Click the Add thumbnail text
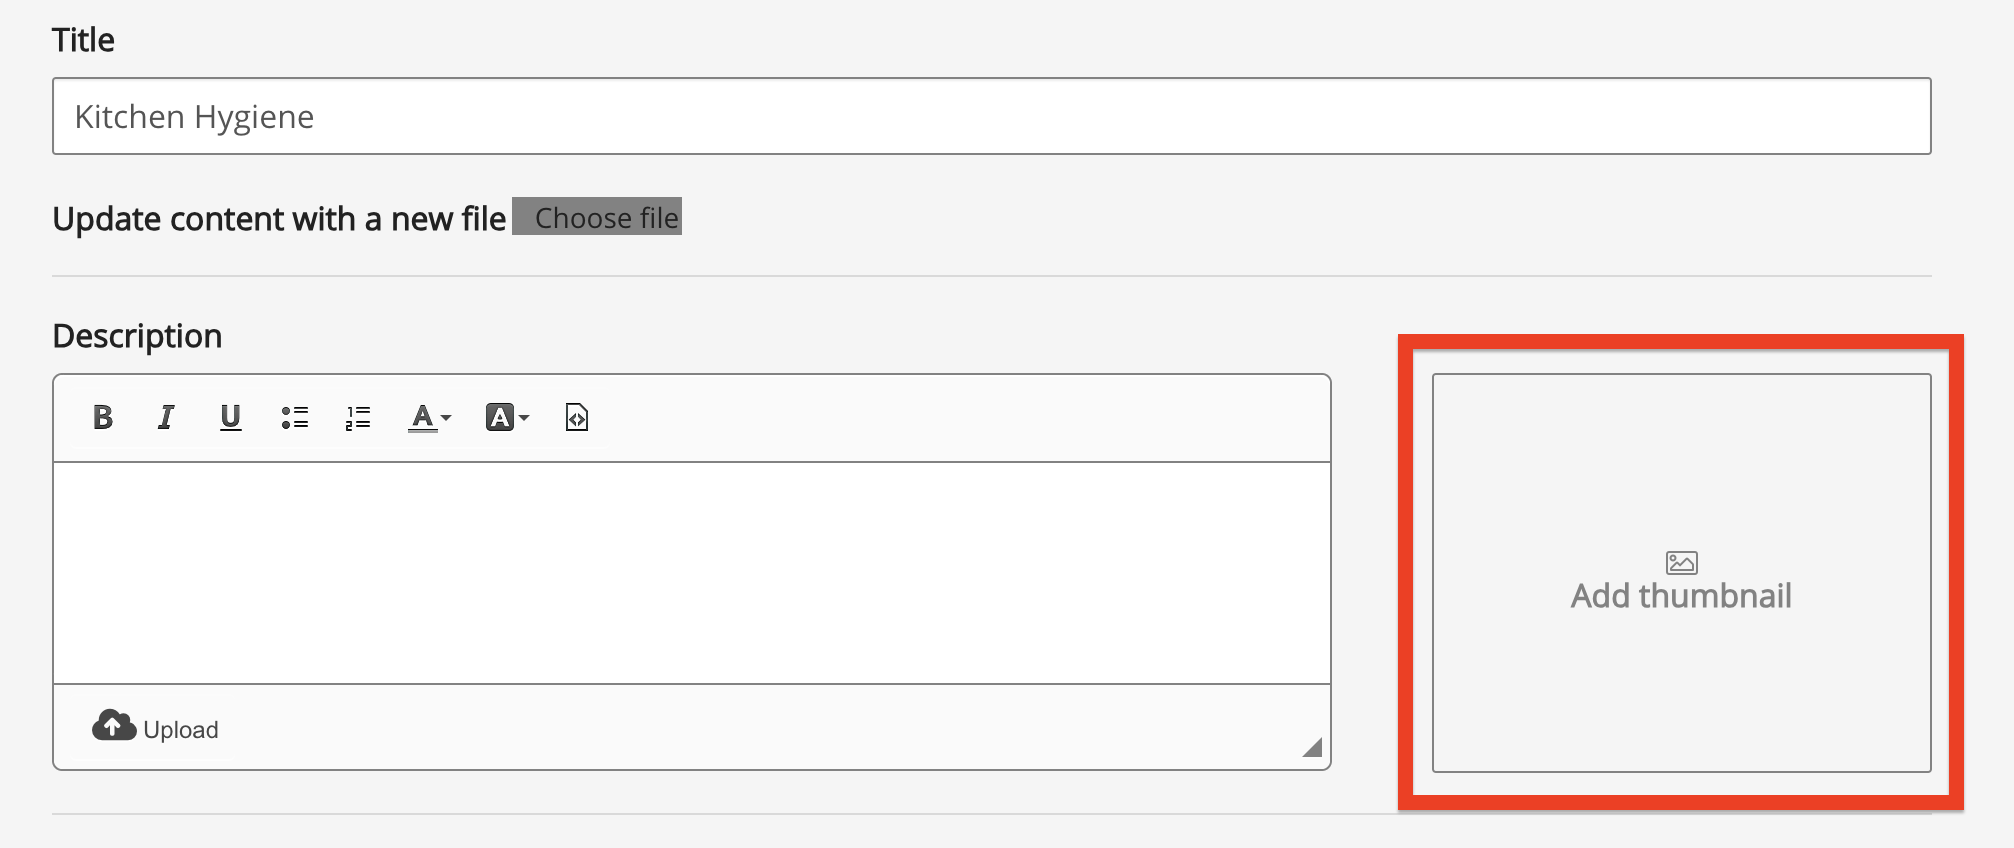This screenshot has width=2014, height=848. [1681, 596]
